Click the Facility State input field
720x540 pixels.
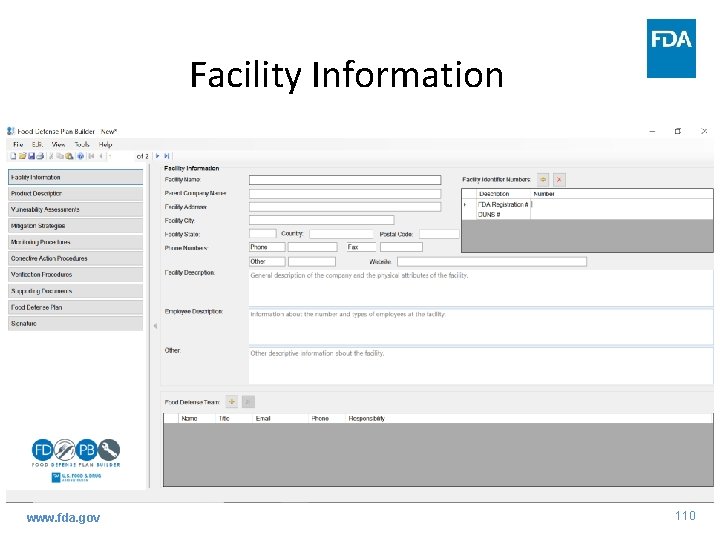click(263, 234)
